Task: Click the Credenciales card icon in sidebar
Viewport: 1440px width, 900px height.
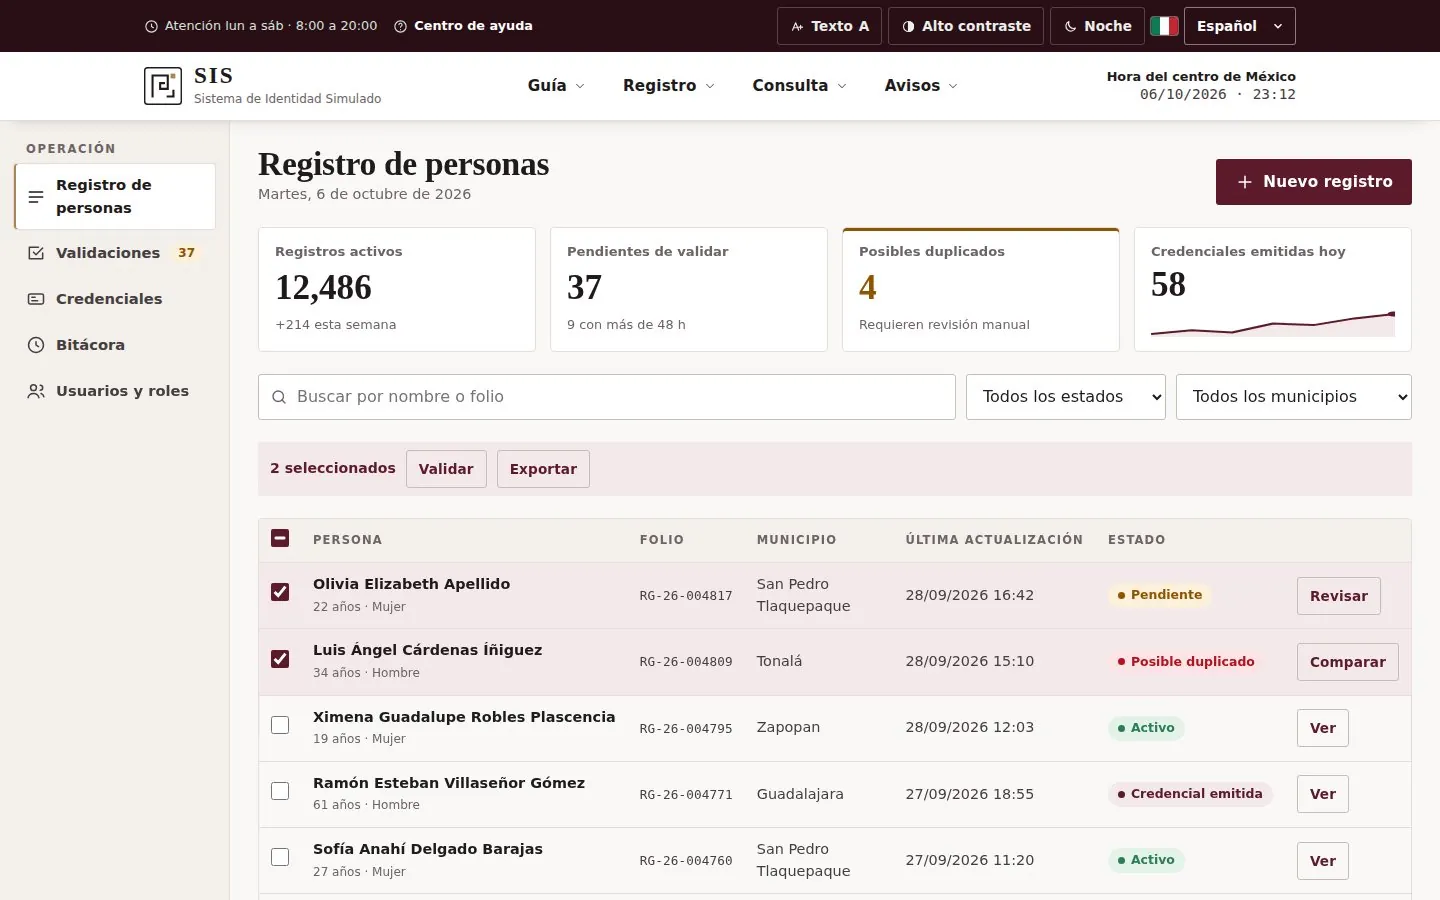Action: click(36, 299)
